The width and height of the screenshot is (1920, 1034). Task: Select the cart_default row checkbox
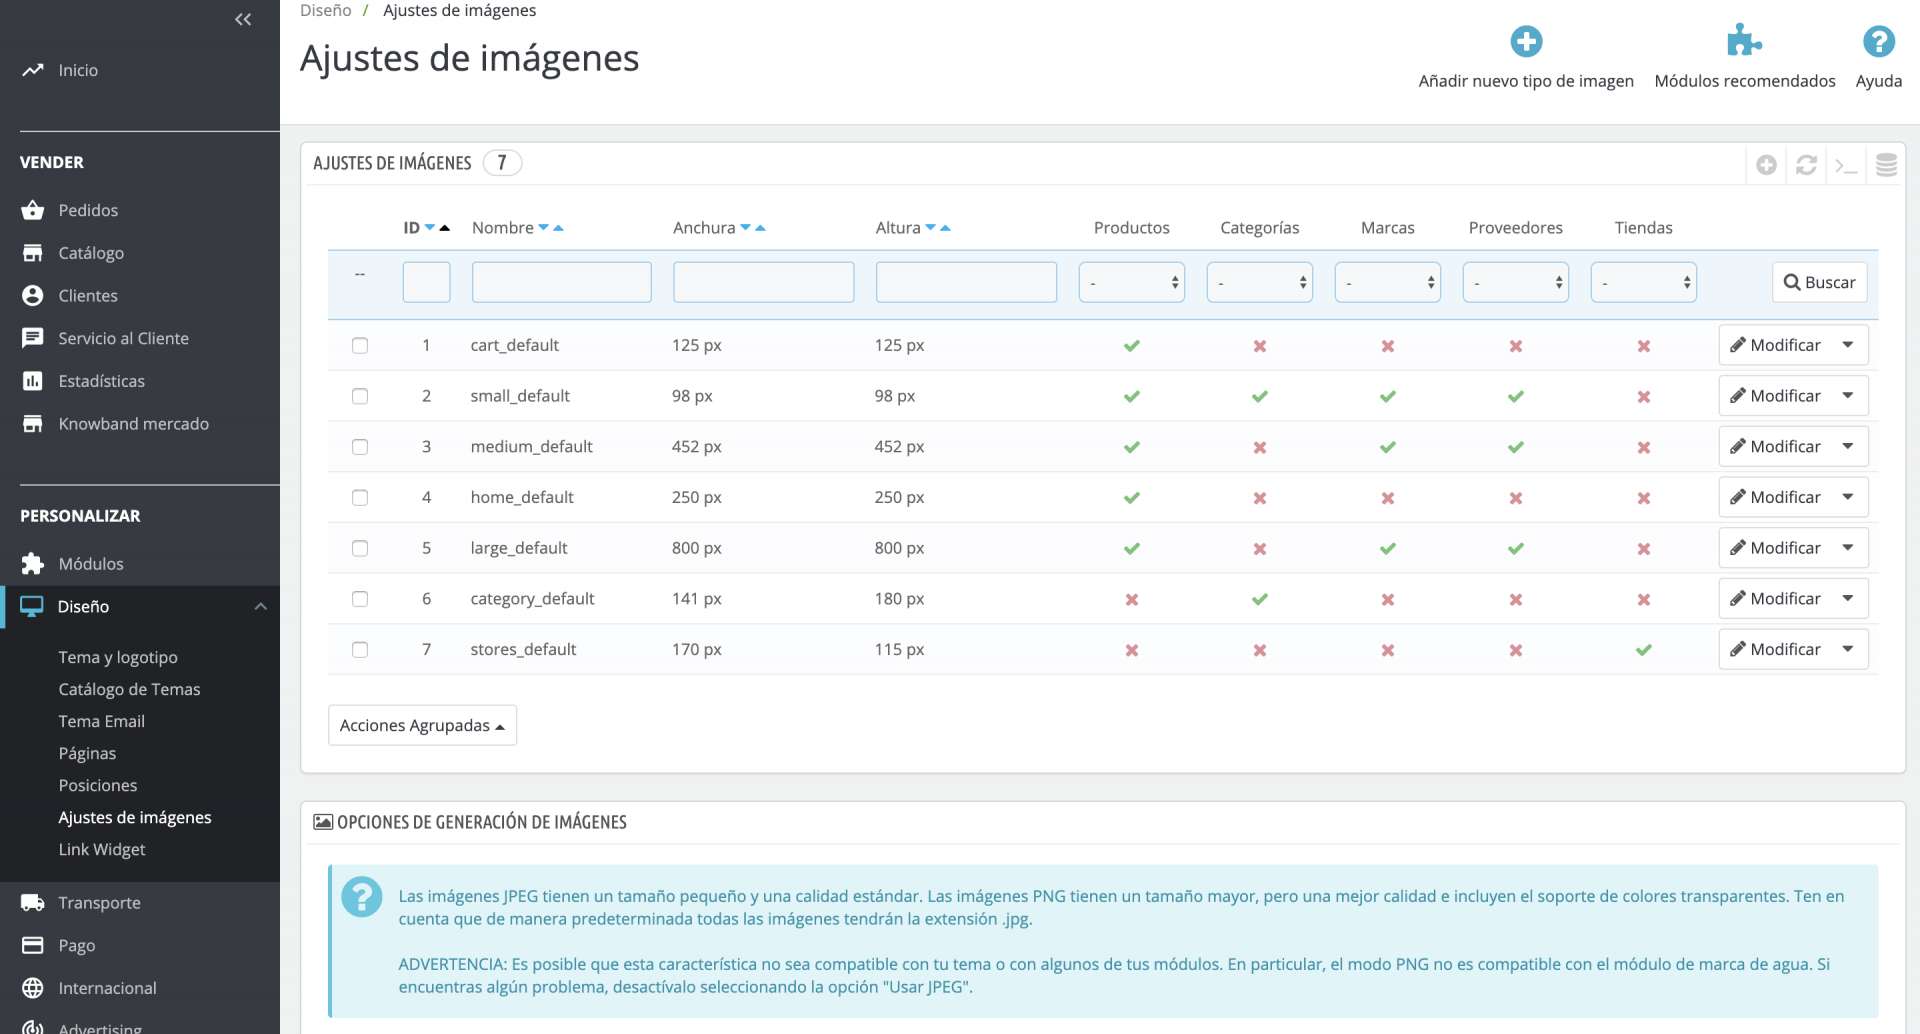tap(360, 346)
